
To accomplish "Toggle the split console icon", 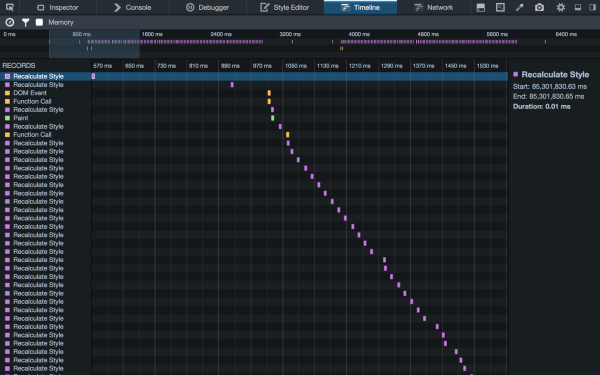I will click(x=481, y=7).
